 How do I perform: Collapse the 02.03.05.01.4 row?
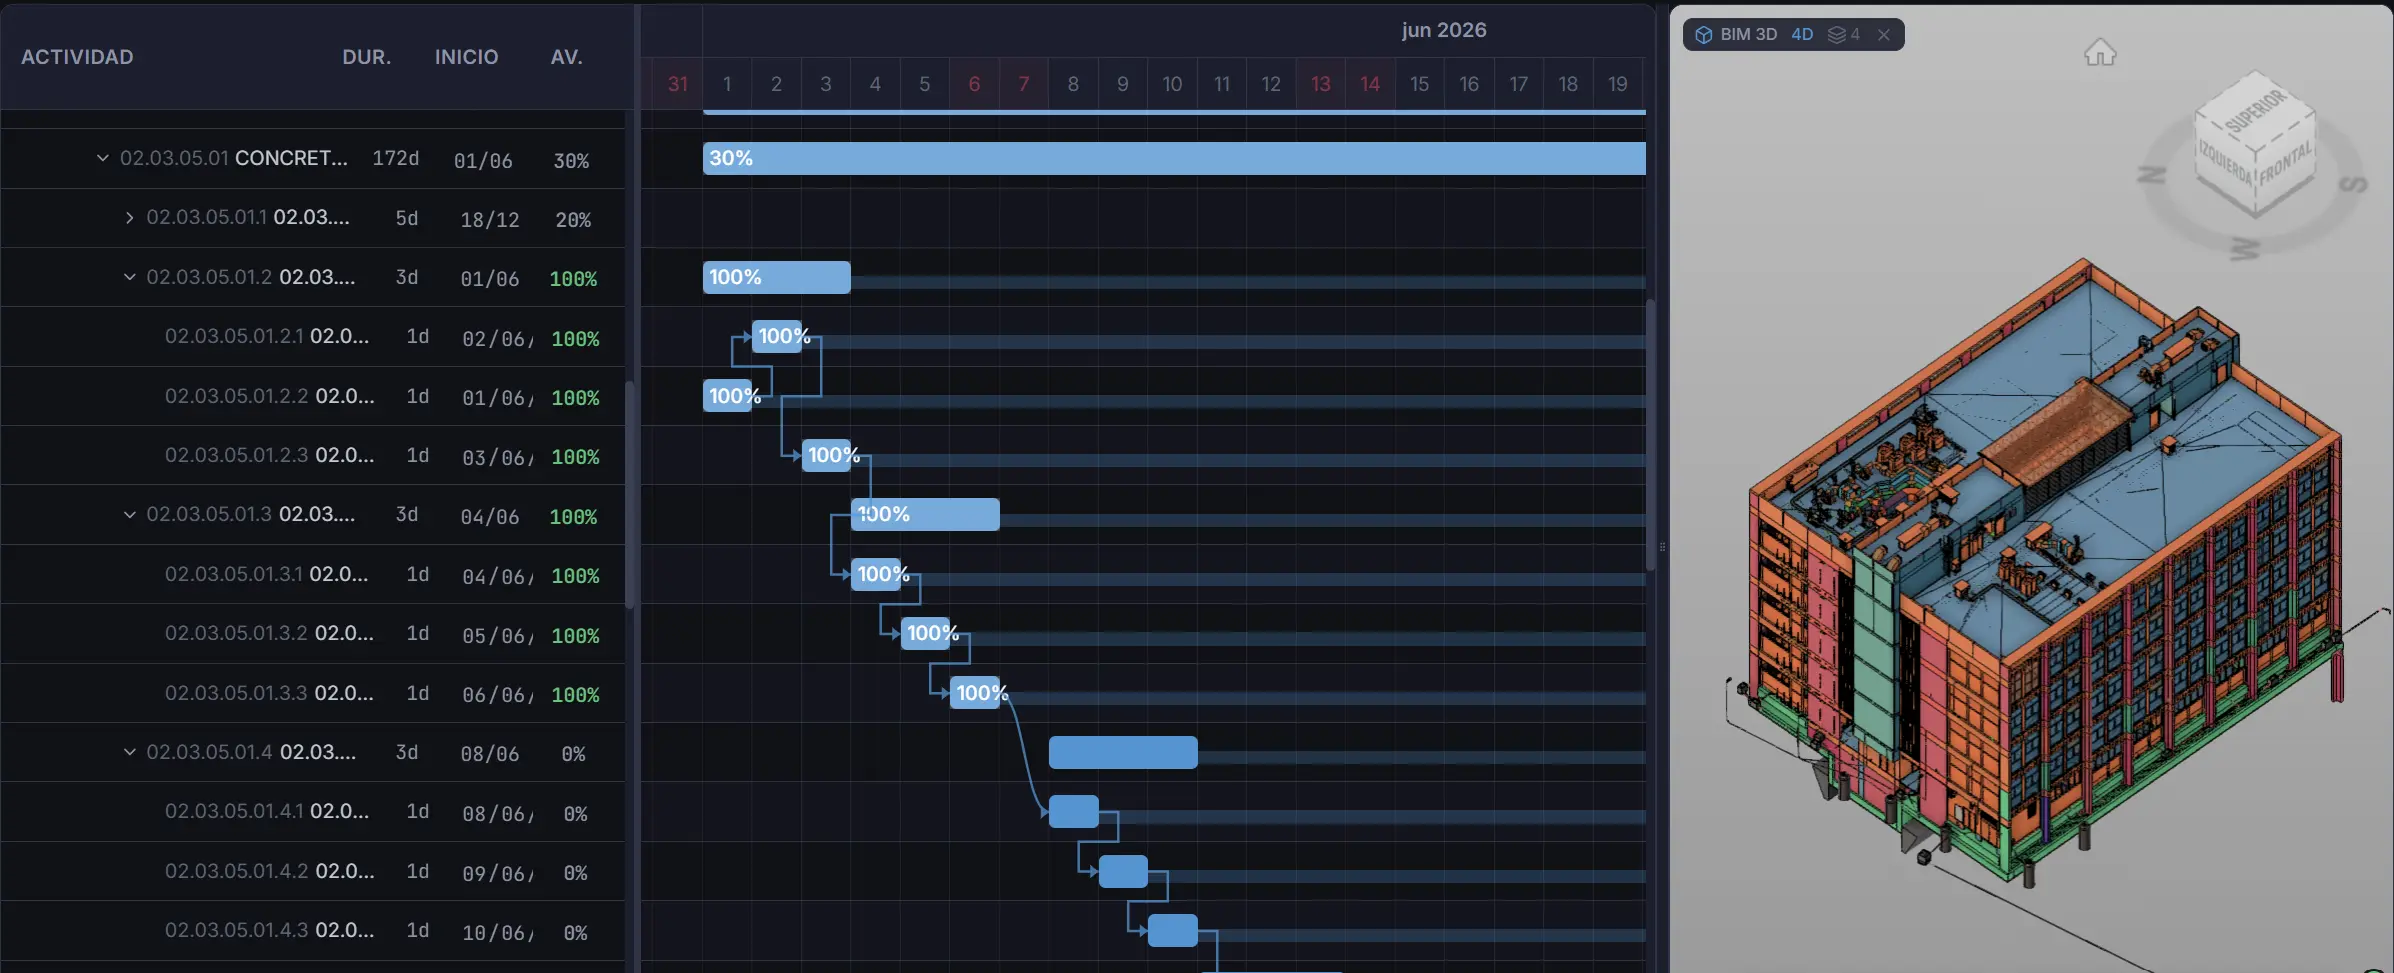[x=129, y=752]
